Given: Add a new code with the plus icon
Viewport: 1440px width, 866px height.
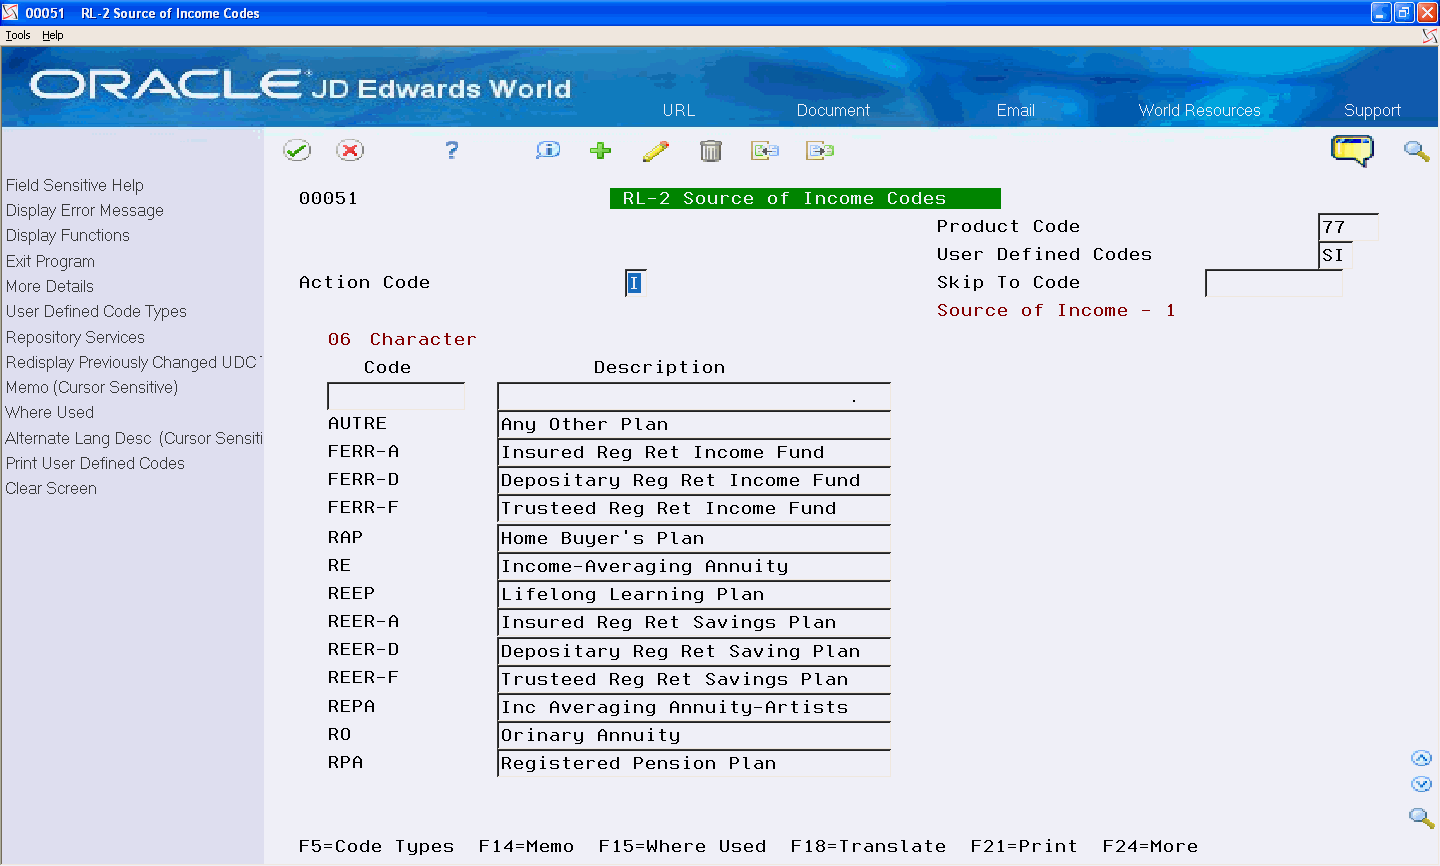Looking at the screenshot, I should (600, 150).
